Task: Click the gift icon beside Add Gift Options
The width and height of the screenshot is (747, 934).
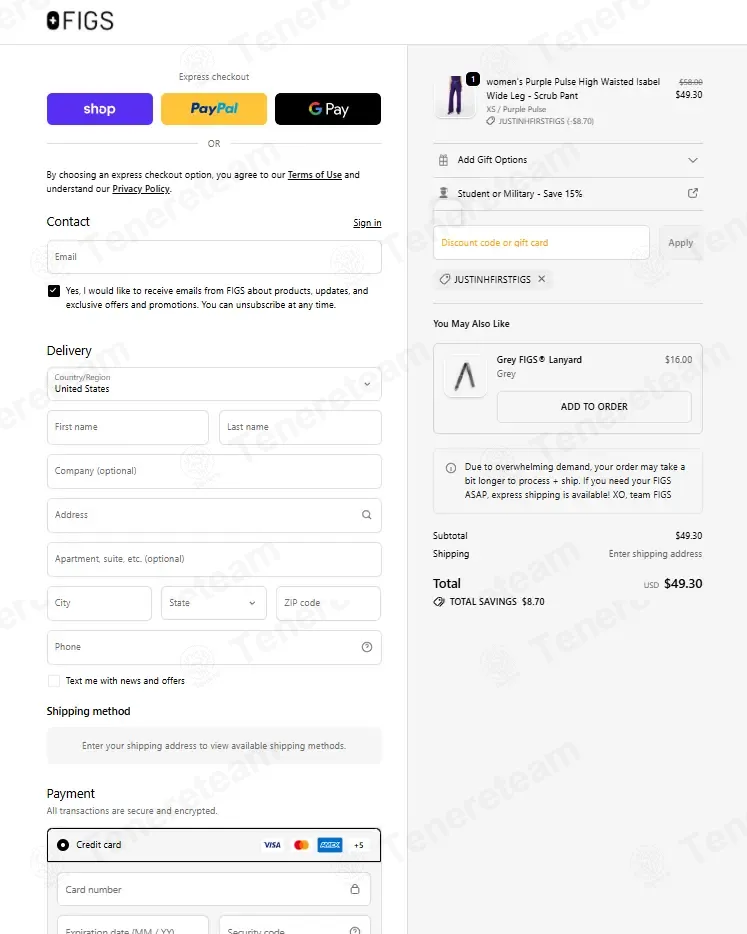Action: coord(443,160)
